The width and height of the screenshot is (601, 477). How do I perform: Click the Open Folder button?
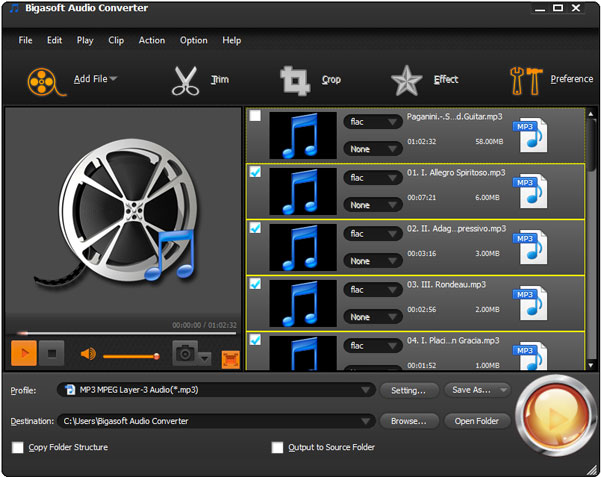click(x=477, y=421)
